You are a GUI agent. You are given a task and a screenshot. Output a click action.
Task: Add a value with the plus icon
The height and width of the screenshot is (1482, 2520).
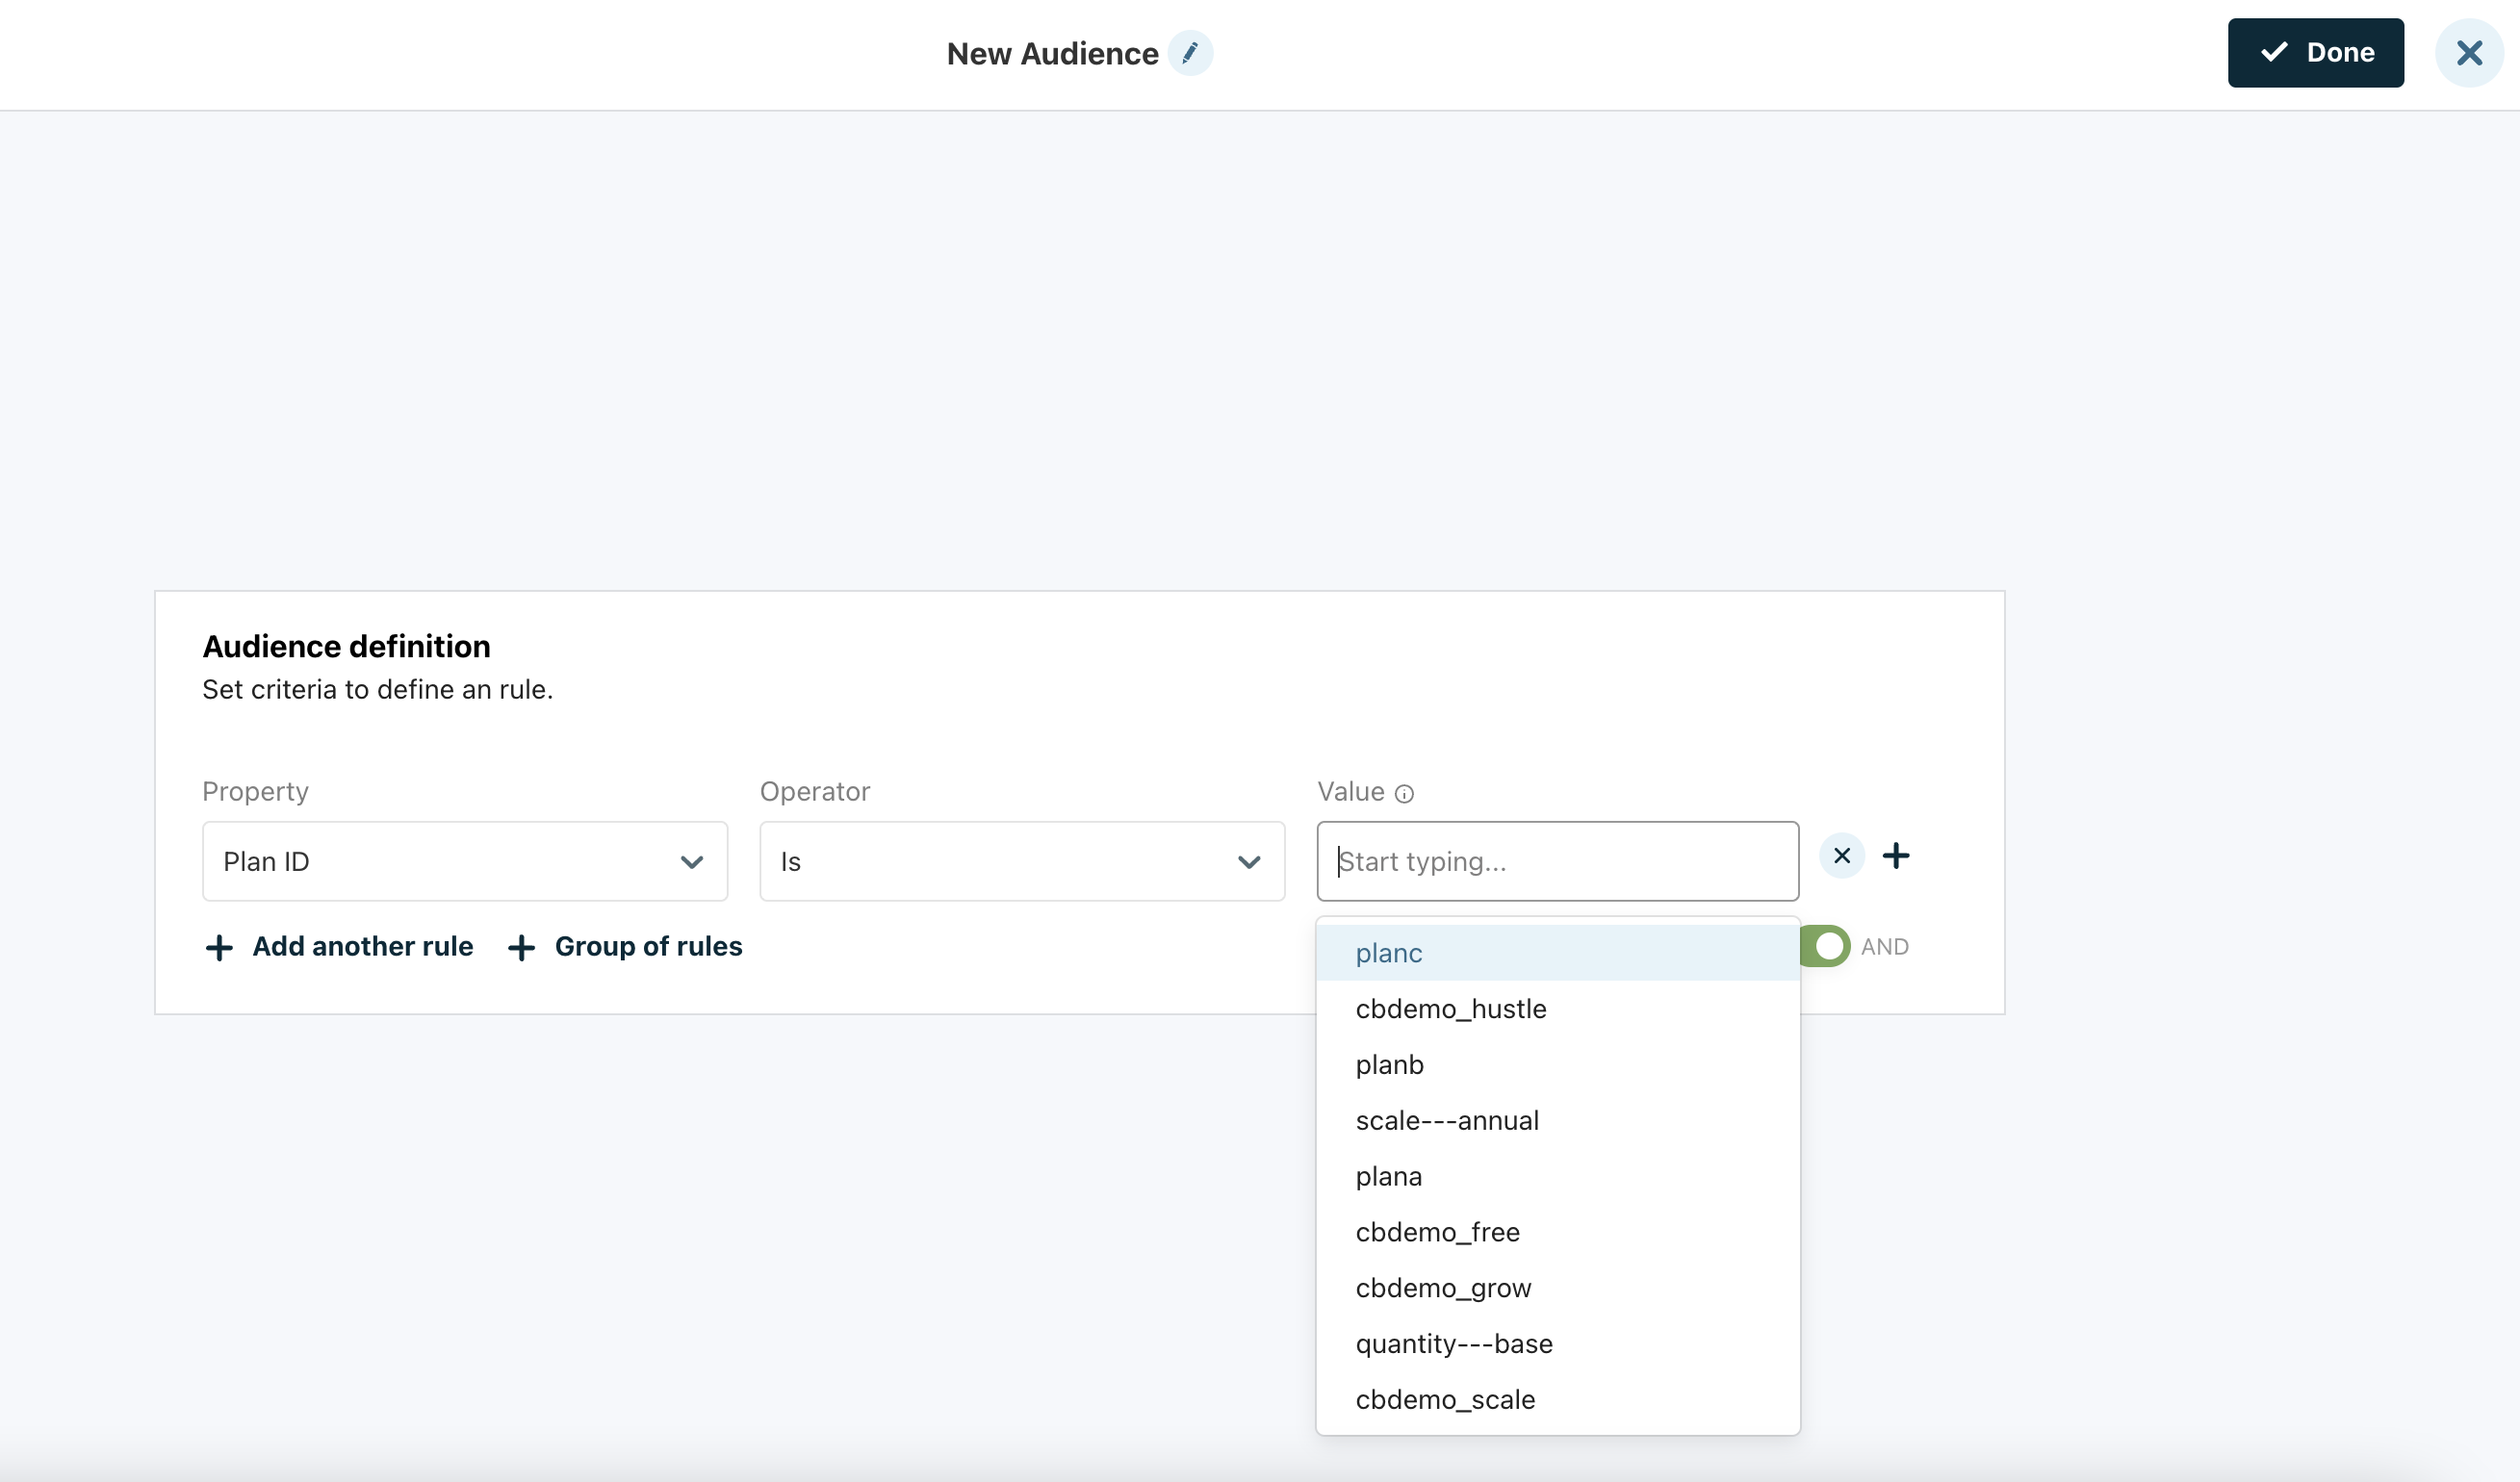click(1895, 856)
